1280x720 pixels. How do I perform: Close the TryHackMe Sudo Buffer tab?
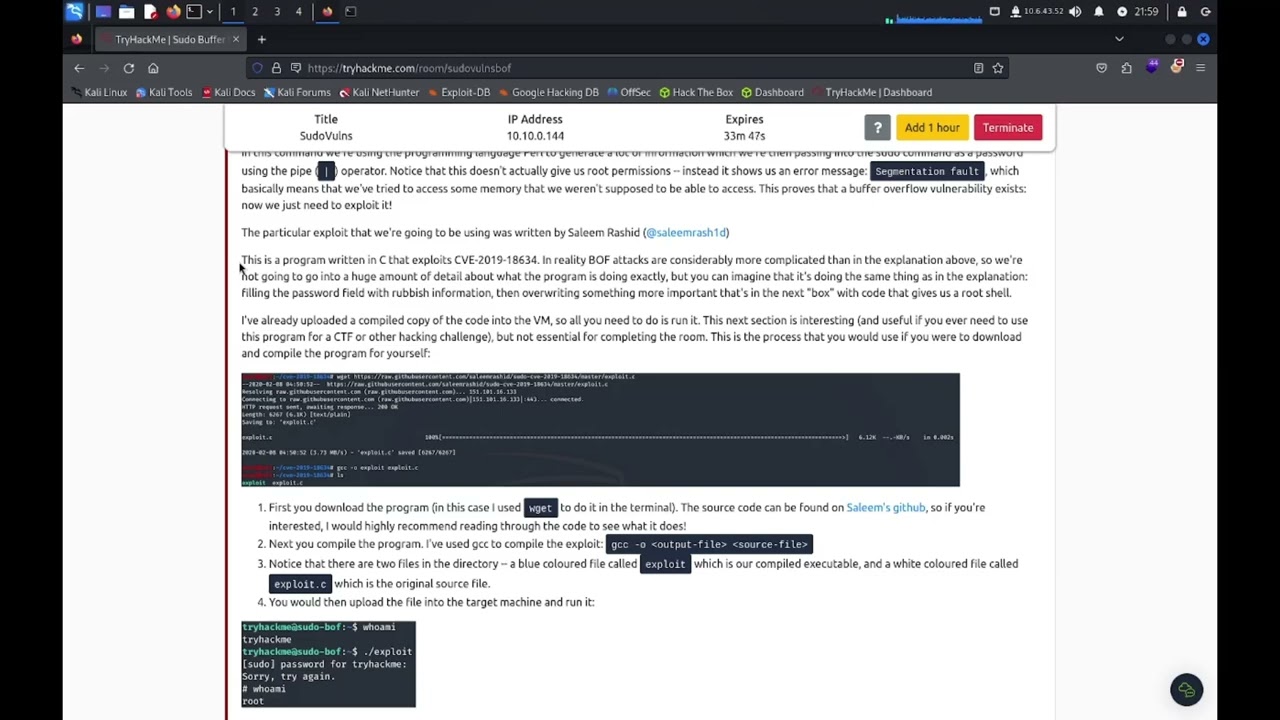pos(236,40)
